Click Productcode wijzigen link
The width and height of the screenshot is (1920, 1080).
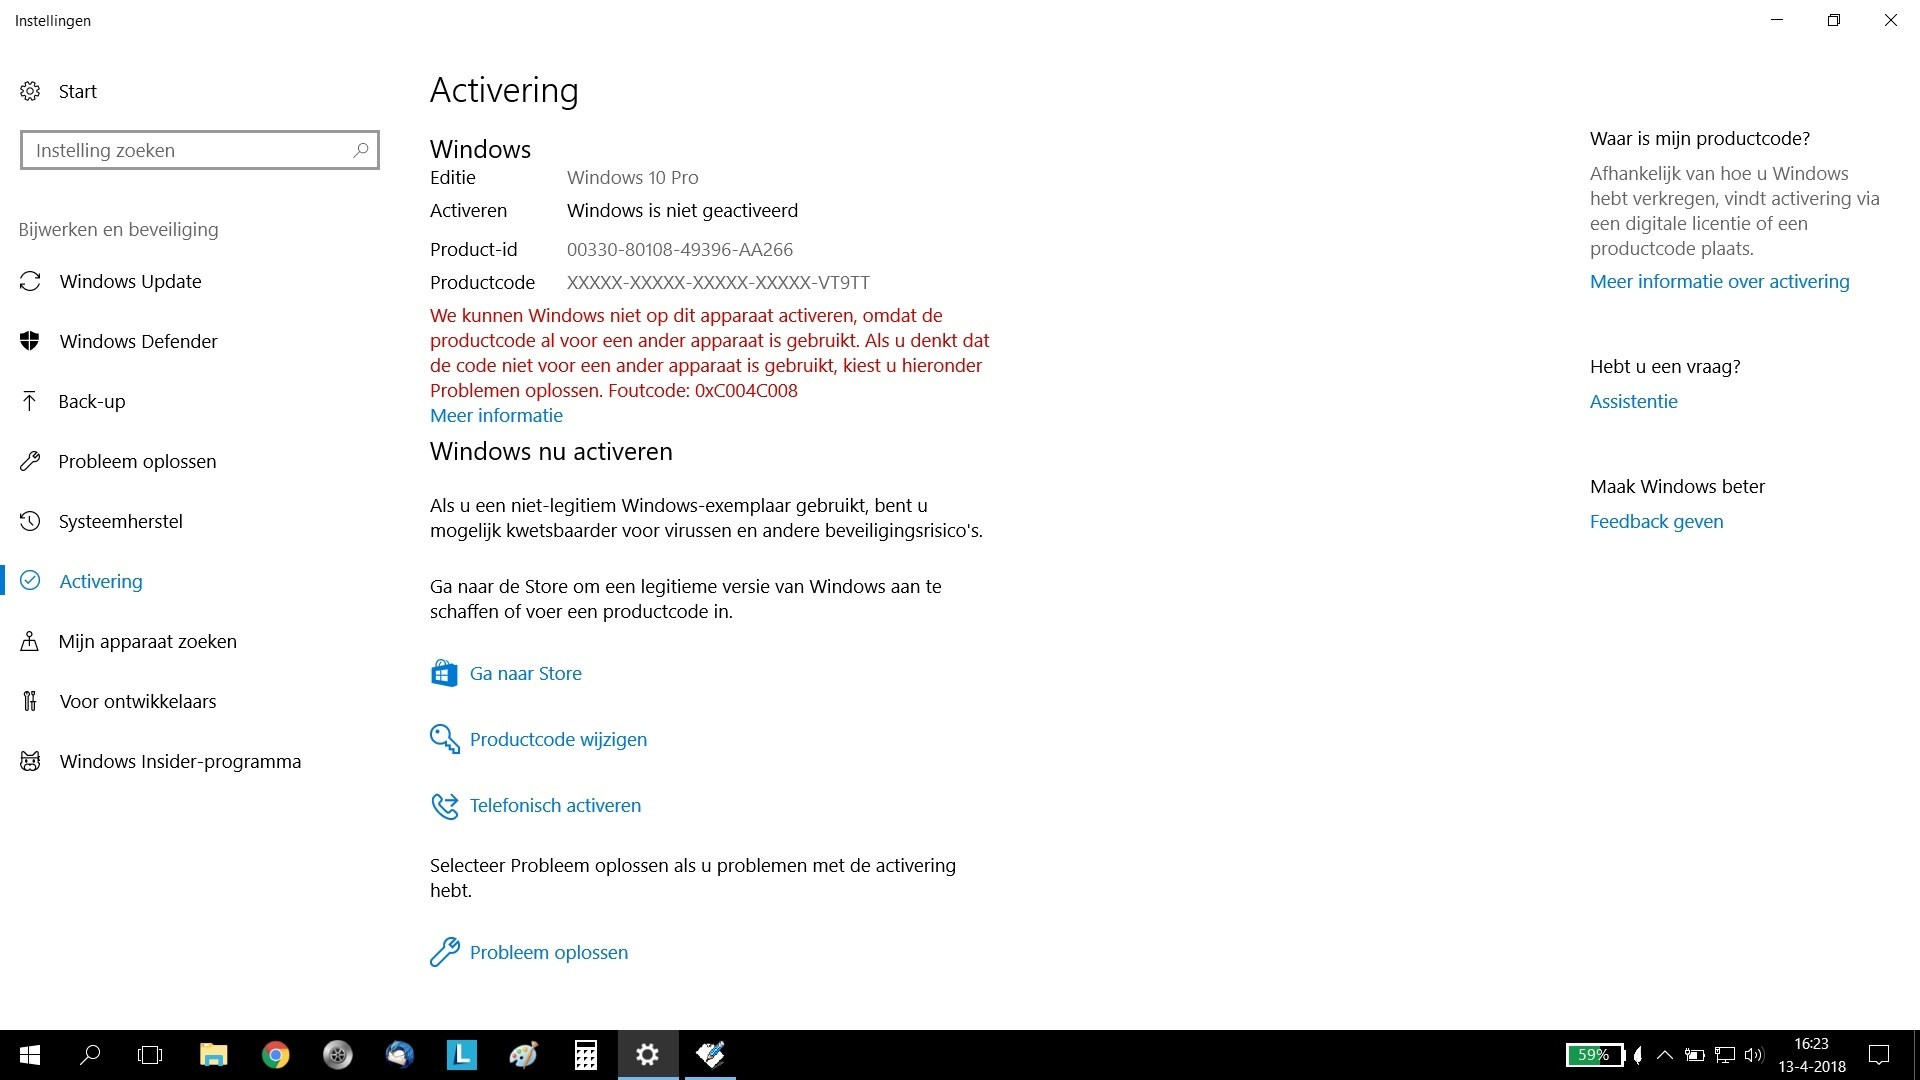(558, 739)
